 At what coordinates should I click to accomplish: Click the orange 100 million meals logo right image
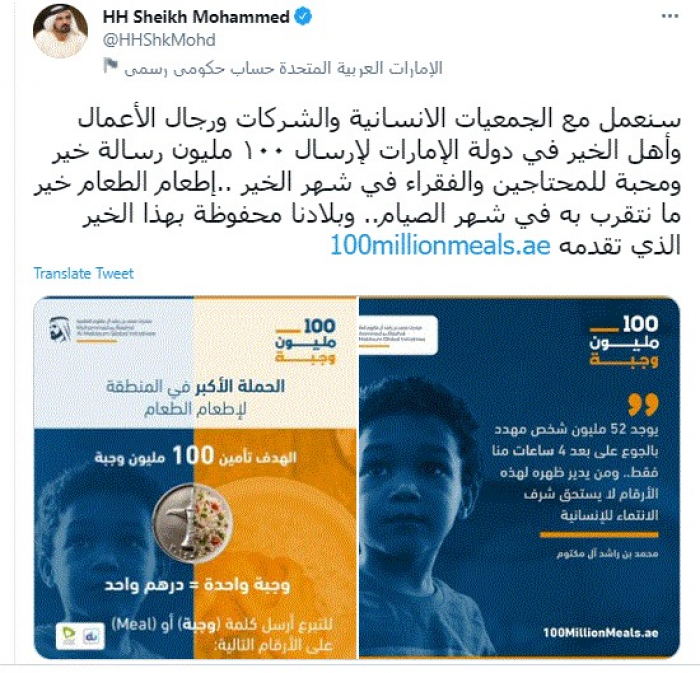coord(624,341)
